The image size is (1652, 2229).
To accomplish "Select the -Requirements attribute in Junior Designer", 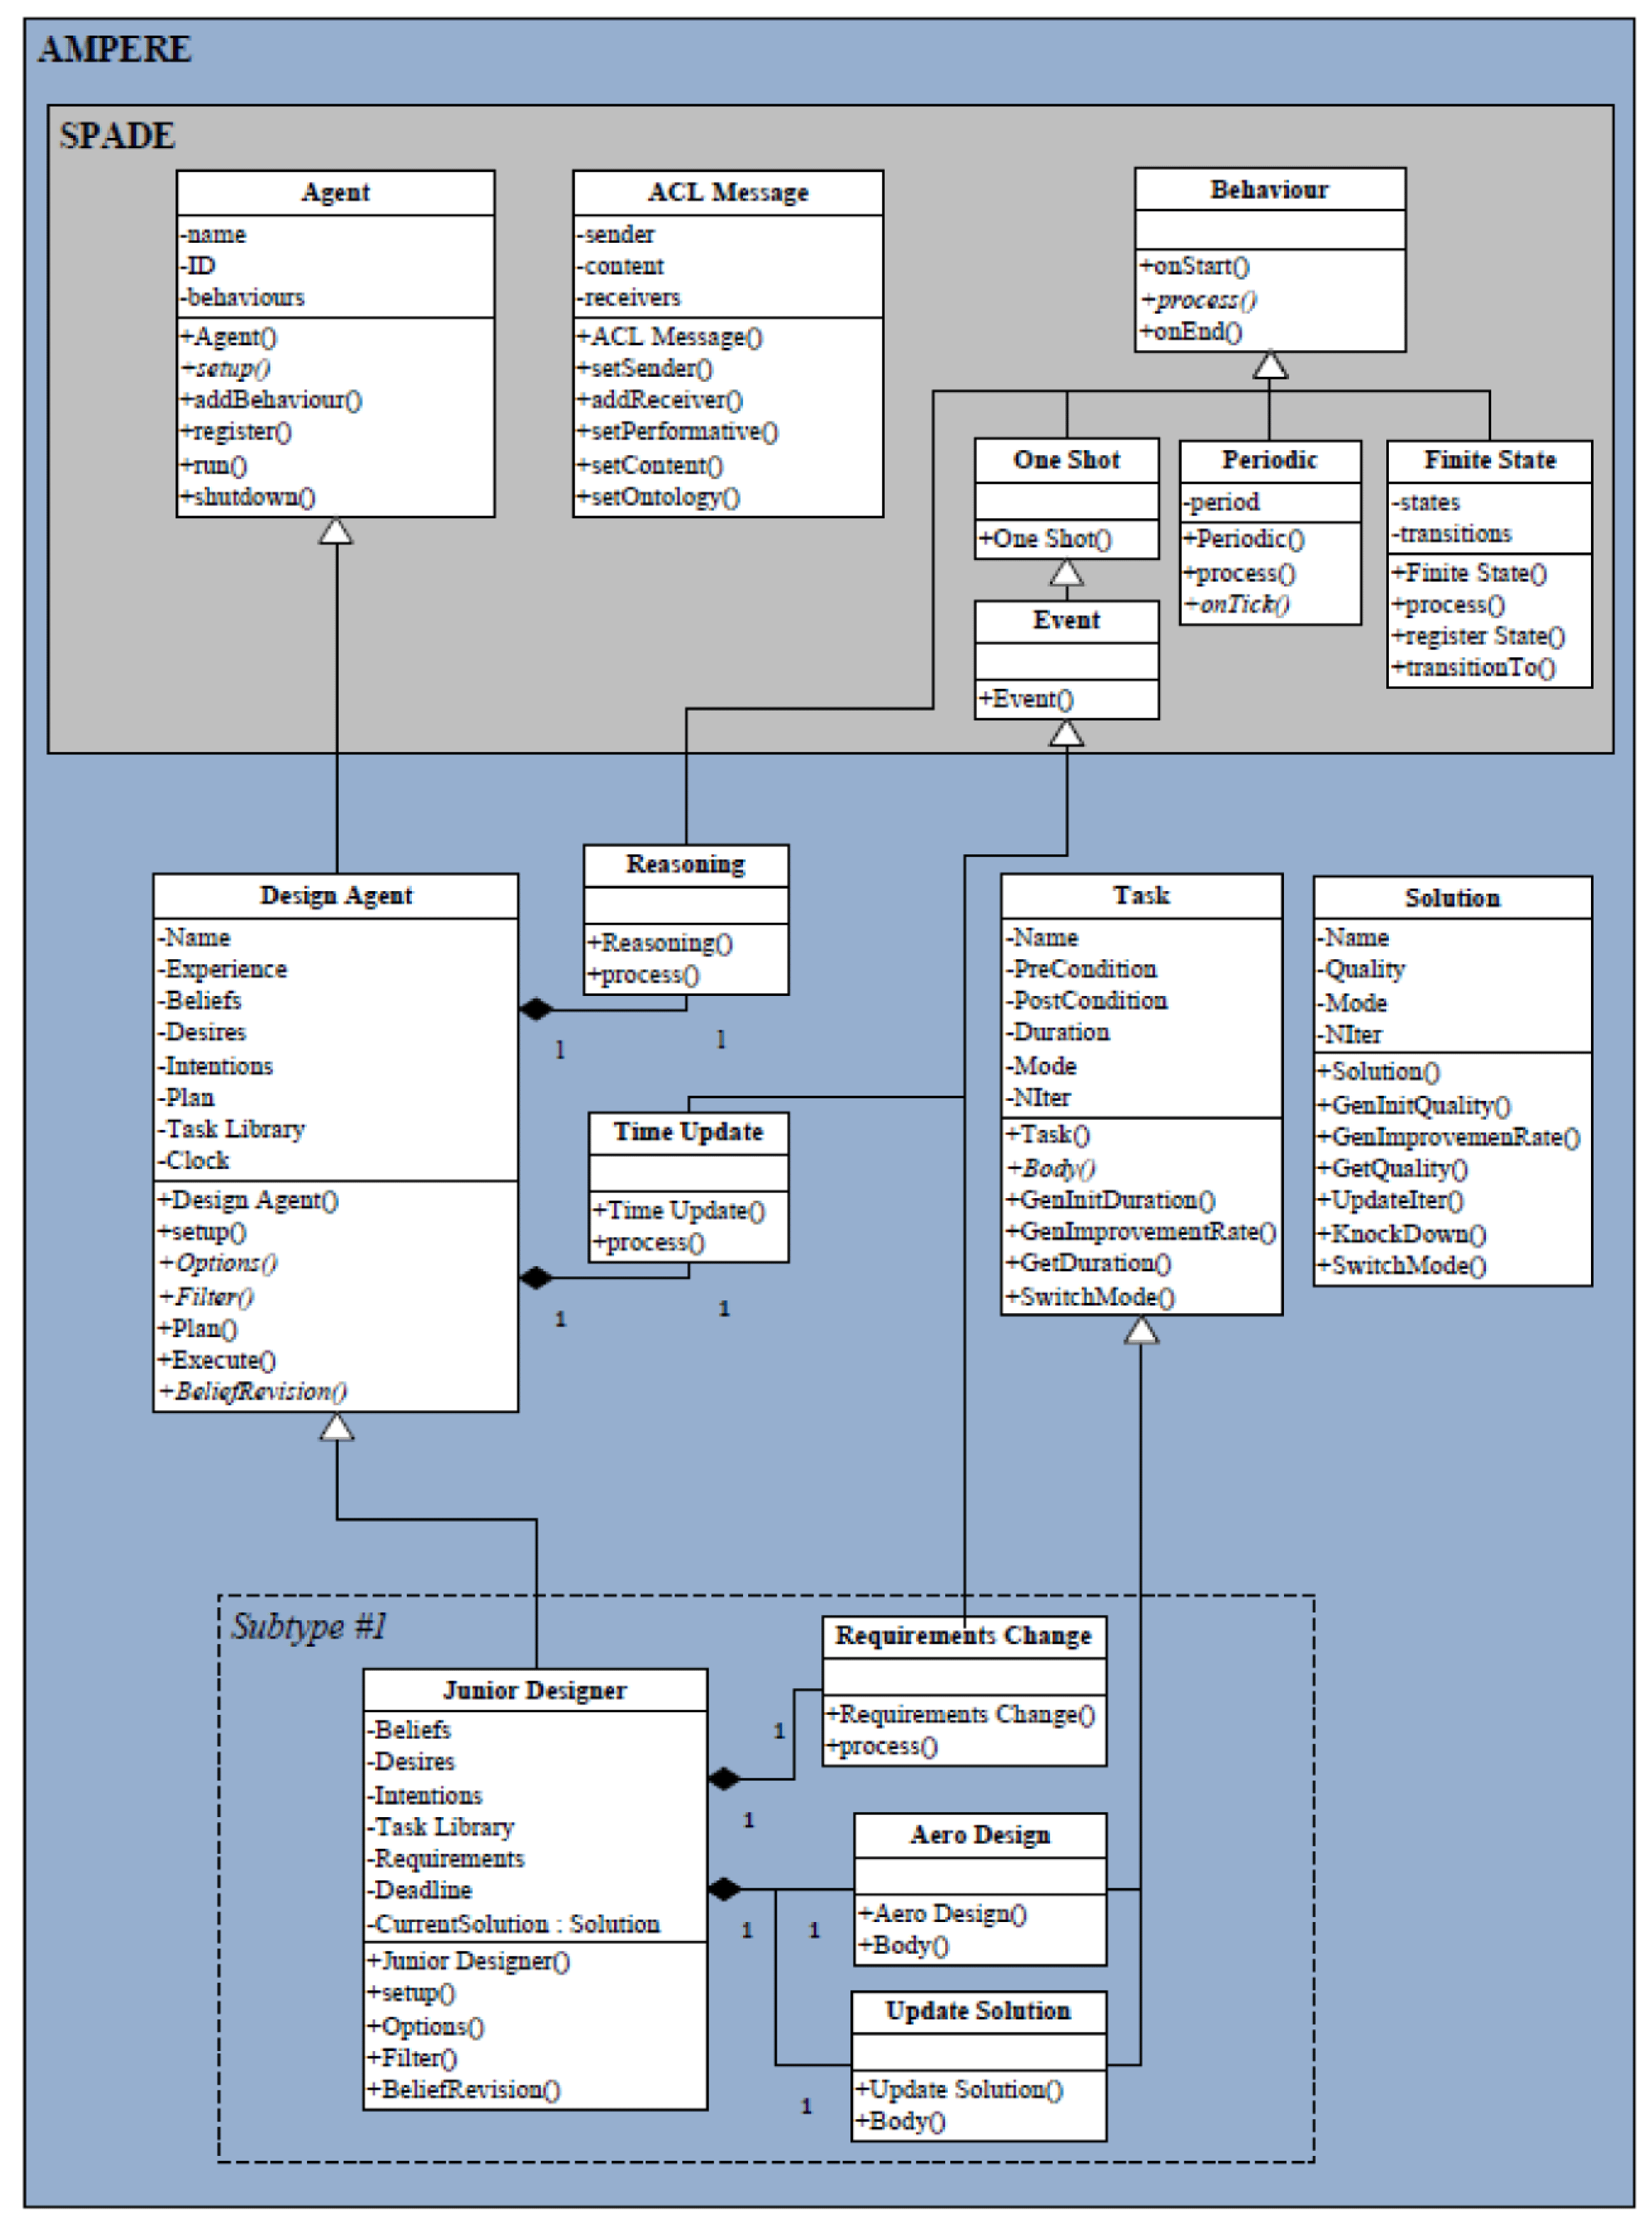I will click(446, 1859).
